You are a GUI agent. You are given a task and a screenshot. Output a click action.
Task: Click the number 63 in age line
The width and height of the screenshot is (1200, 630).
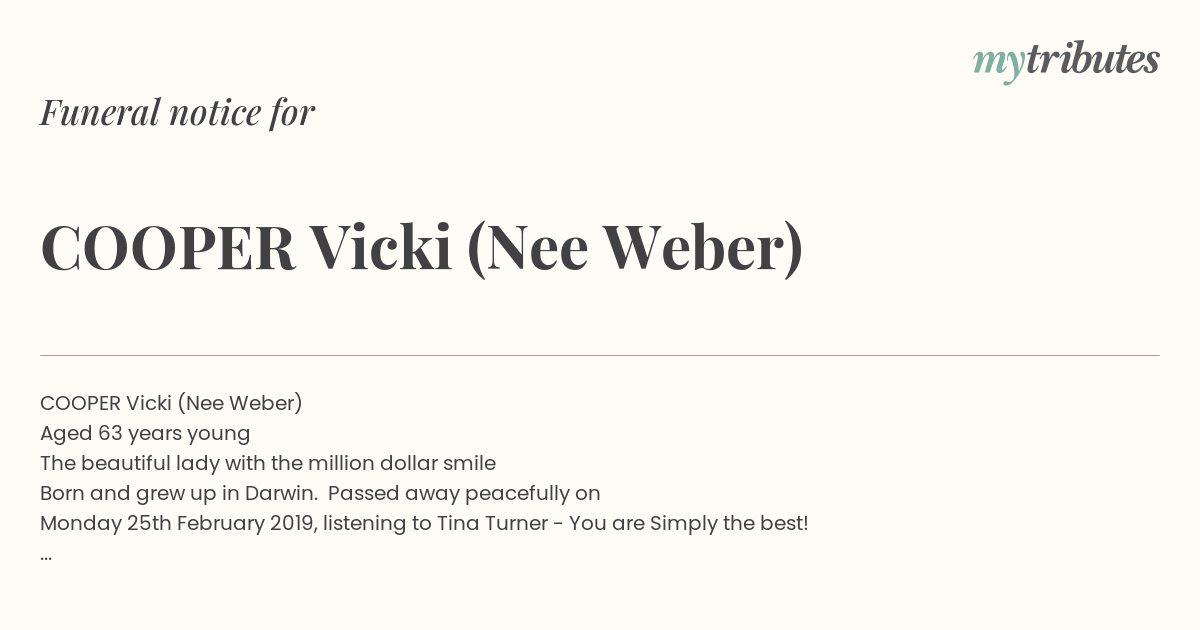pyautogui.click(x=110, y=433)
